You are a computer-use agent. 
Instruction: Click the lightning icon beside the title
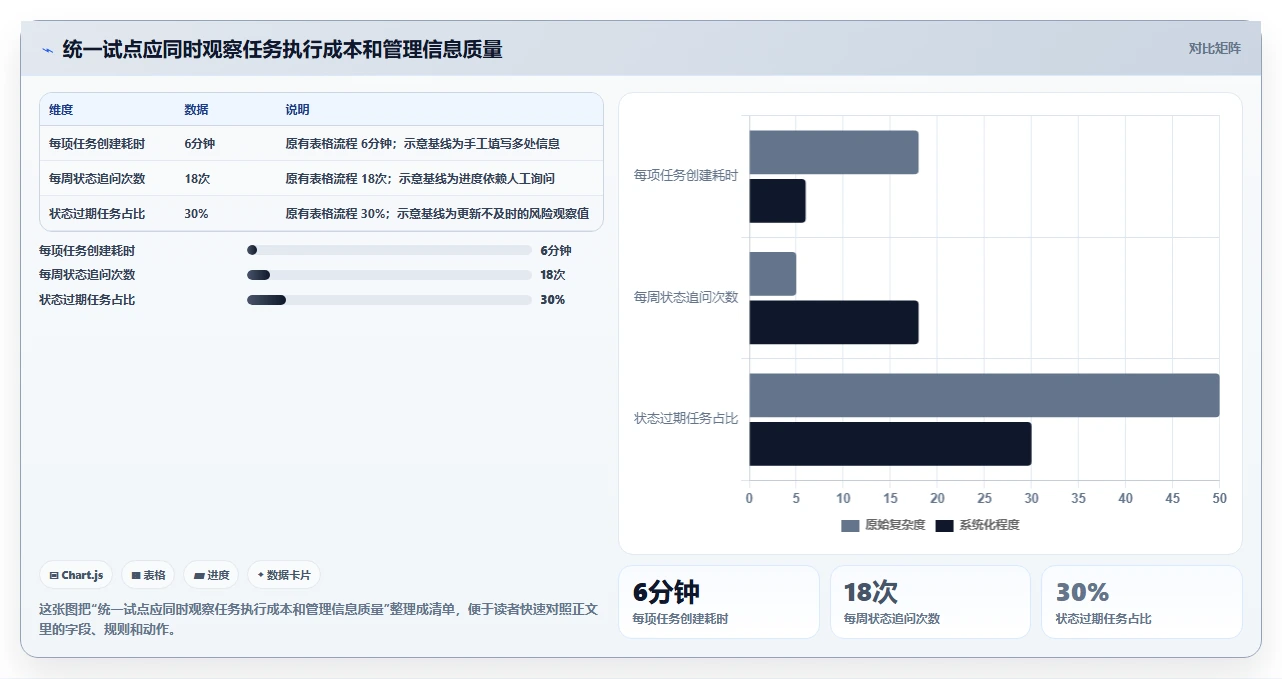pyautogui.click(x=47, y=49)
